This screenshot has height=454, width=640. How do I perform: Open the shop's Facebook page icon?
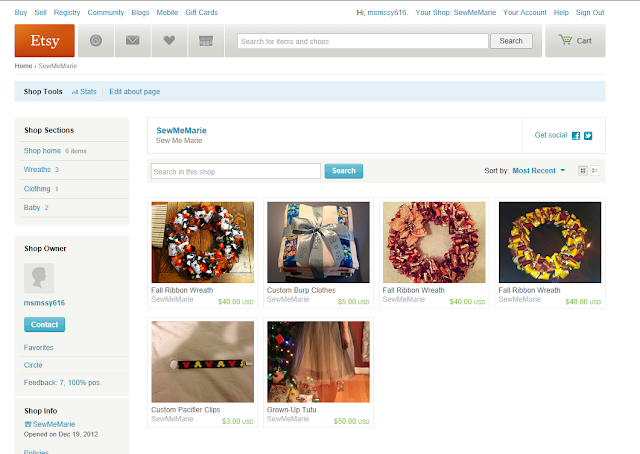(576, 136)
